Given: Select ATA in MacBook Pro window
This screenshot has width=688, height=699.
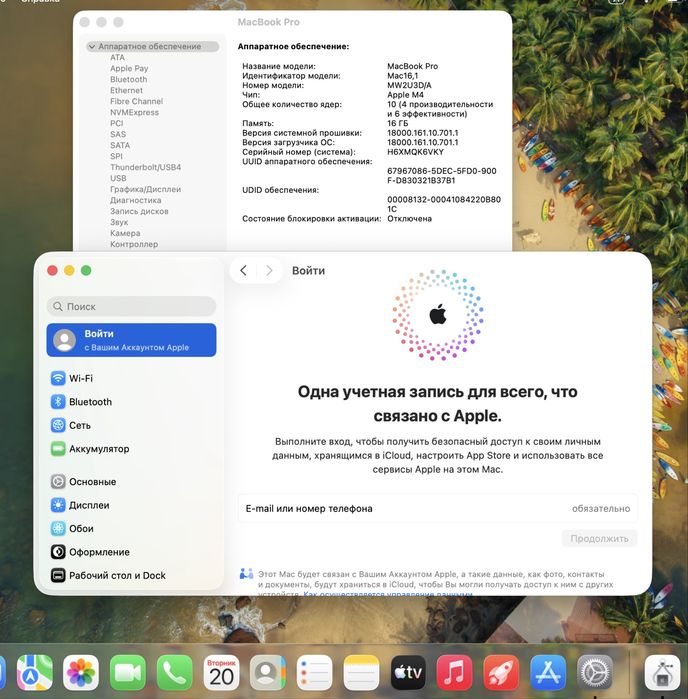Looking at the screenshot, I should pyautogui.click(x=117, y=58).
